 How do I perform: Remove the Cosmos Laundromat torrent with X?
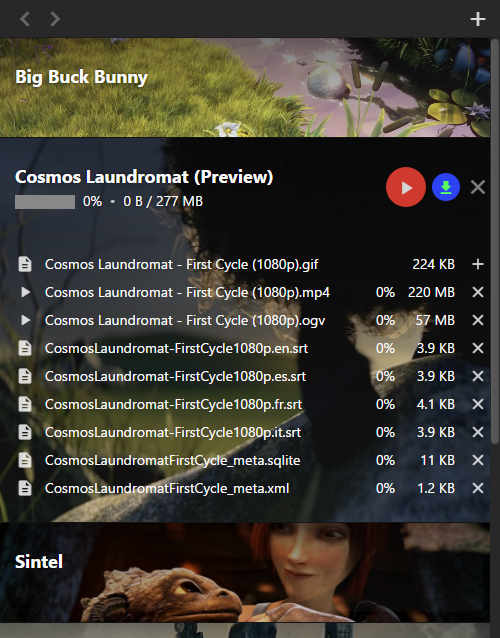(478, 188)
